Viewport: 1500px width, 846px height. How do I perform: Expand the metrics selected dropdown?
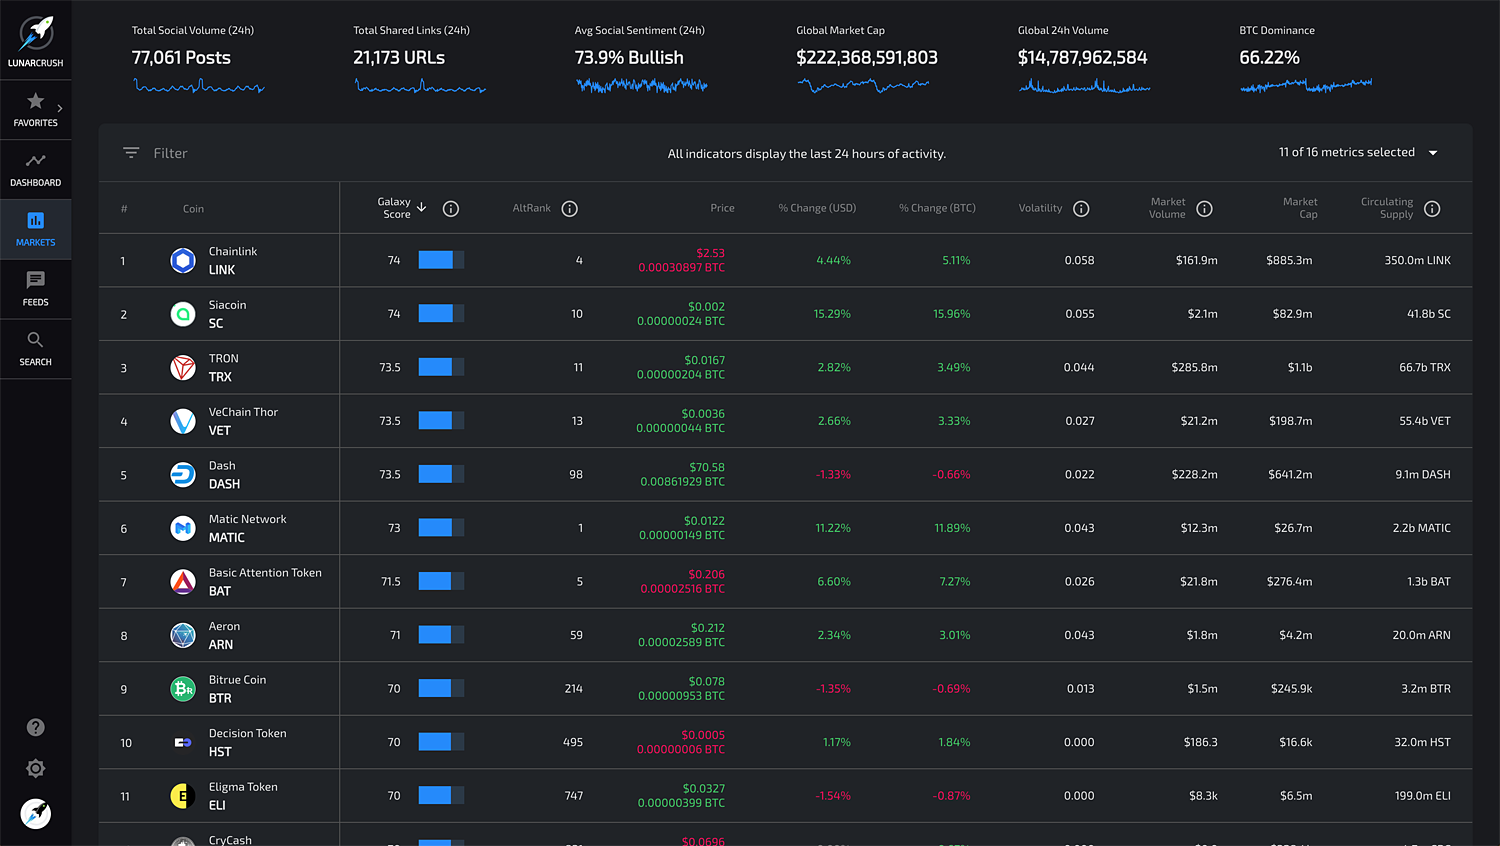[x=1432, y=153]
